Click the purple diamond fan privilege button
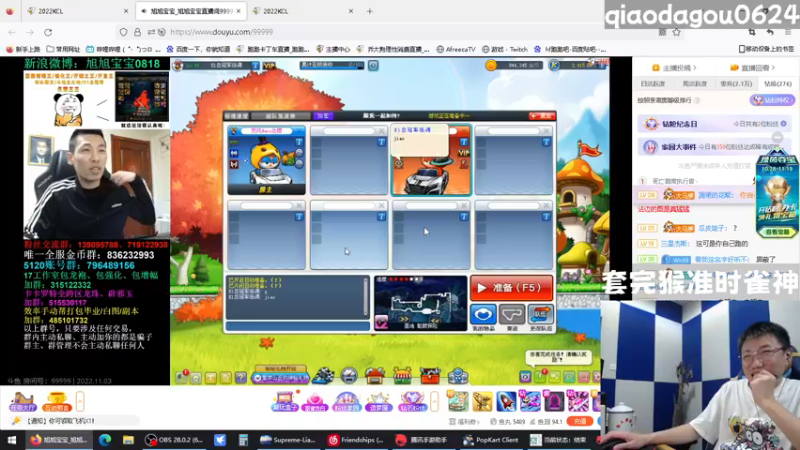Screen dimensions: 800x450 (772, 100)
